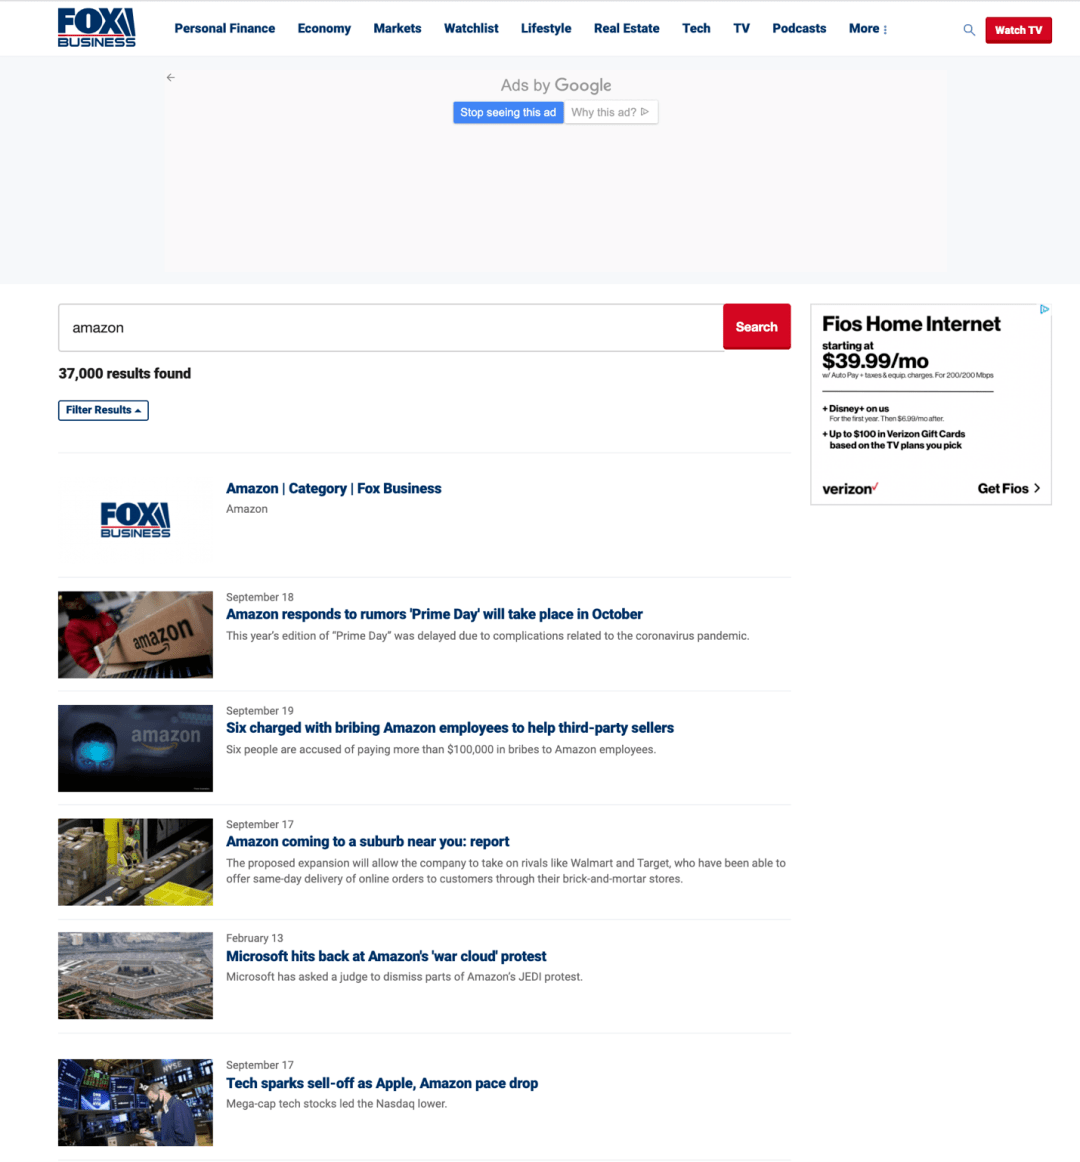Image resolution: width=1080 pixels, height=1162 pixels.
Task: Open the Economy section
Action: pos(324,28)
